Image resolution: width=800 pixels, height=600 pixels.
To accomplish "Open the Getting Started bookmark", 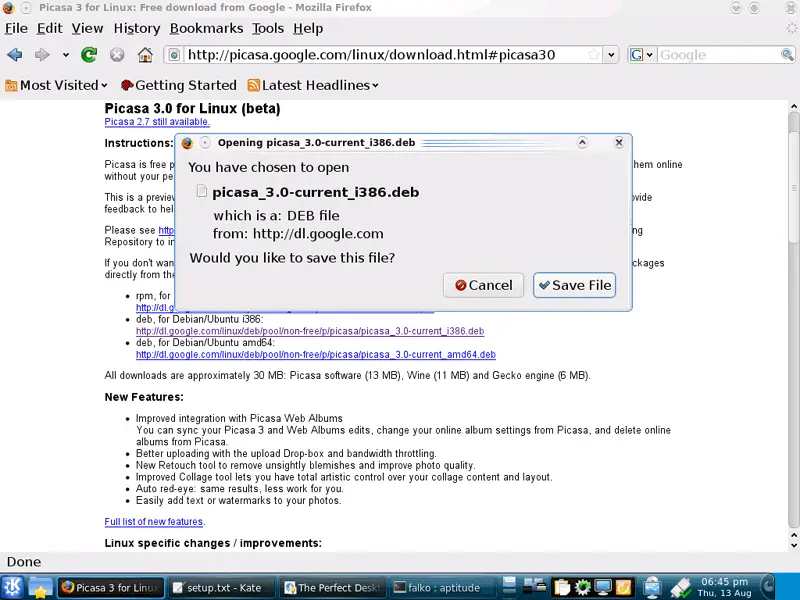I will tap(179, 85).
